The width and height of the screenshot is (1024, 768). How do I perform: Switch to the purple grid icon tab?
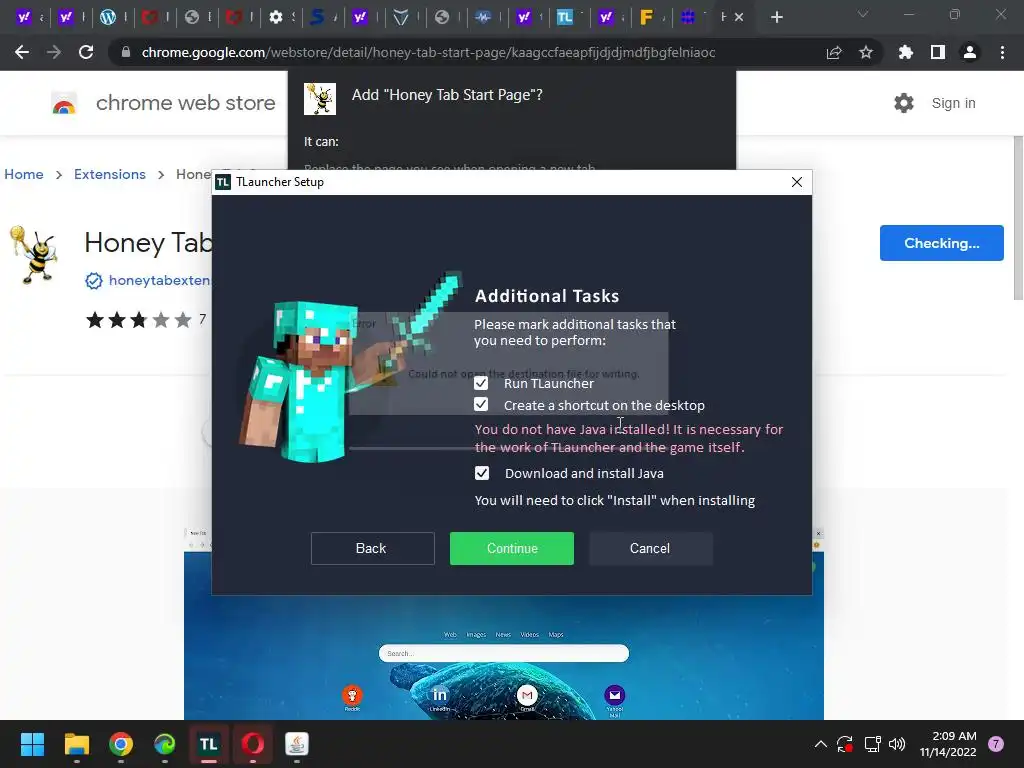[688, 18]
